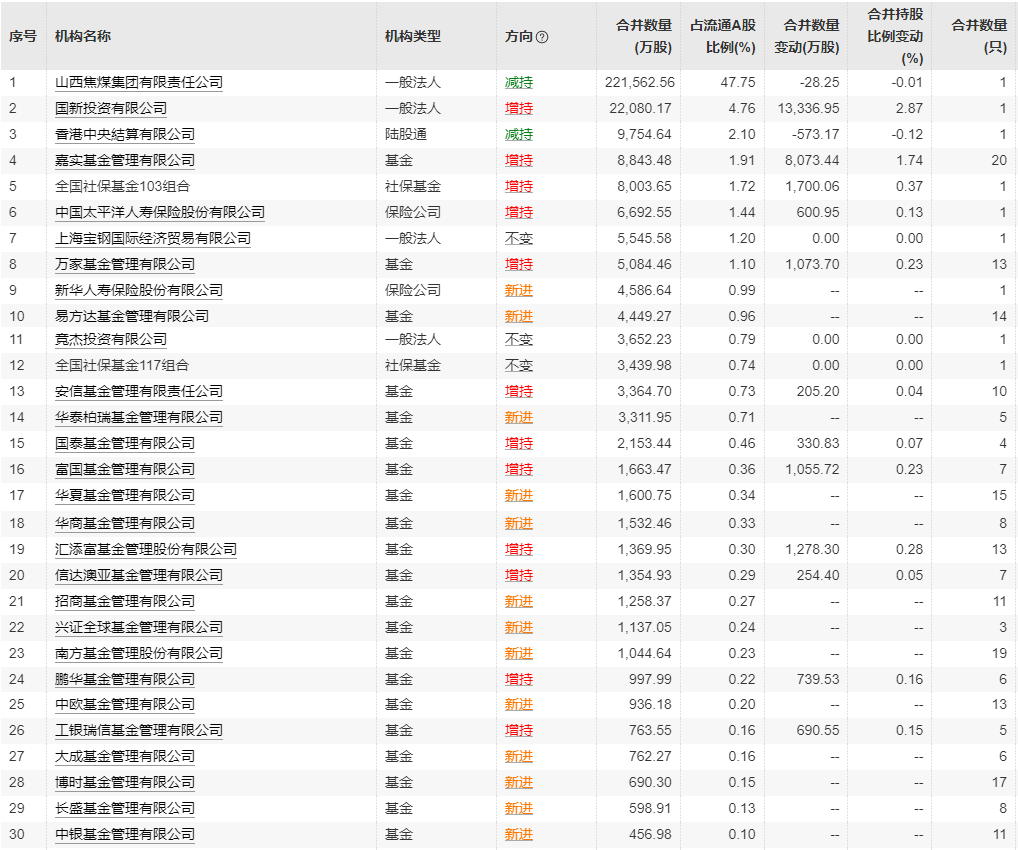Open 博时基金管理有限公司 link

click(125, 782)
